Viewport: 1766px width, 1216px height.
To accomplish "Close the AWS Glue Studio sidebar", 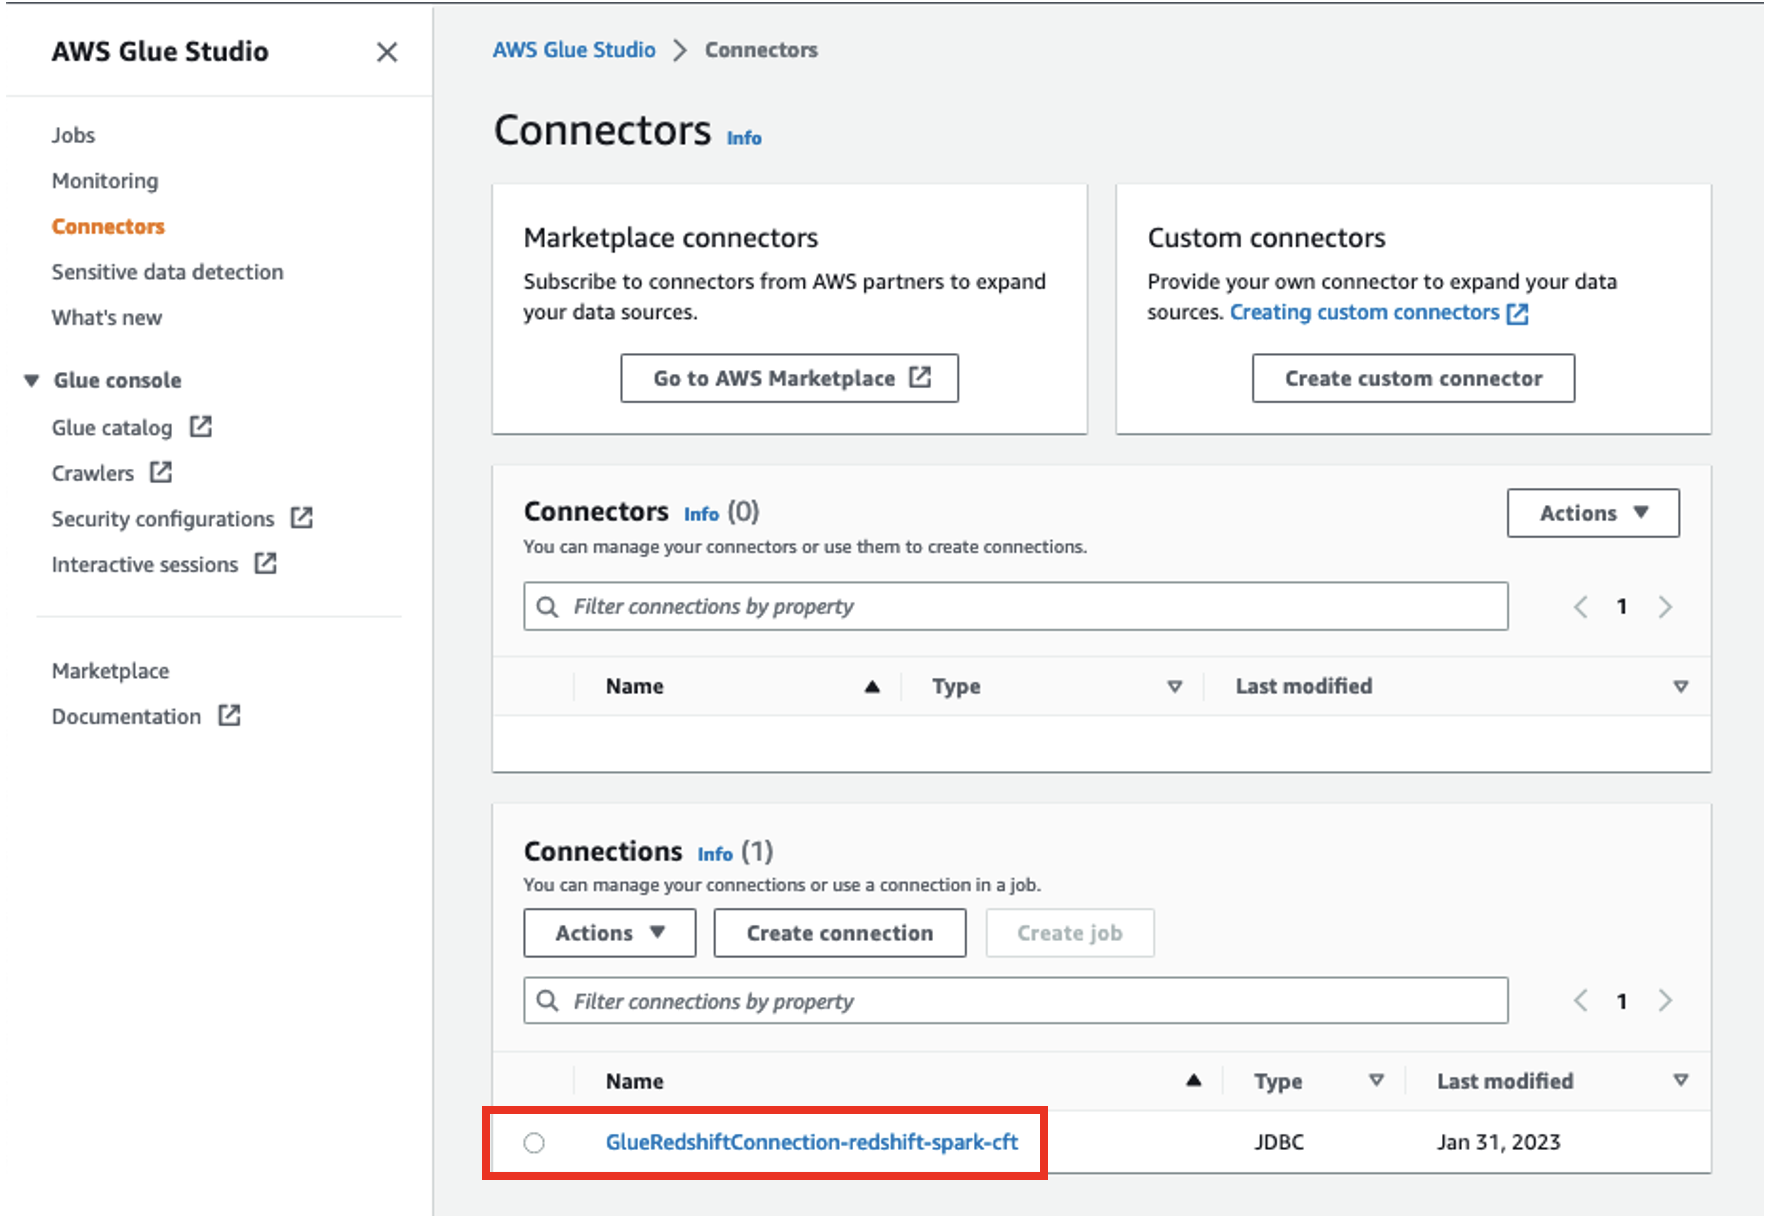I will [x=387, y=52].
